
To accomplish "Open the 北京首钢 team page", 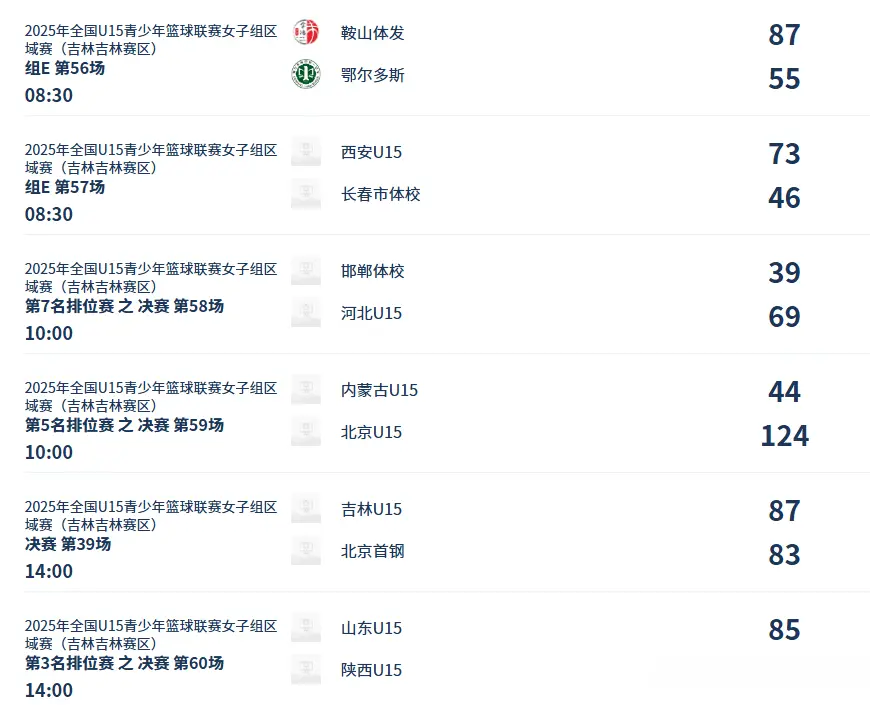I will (x=373, y=551).
